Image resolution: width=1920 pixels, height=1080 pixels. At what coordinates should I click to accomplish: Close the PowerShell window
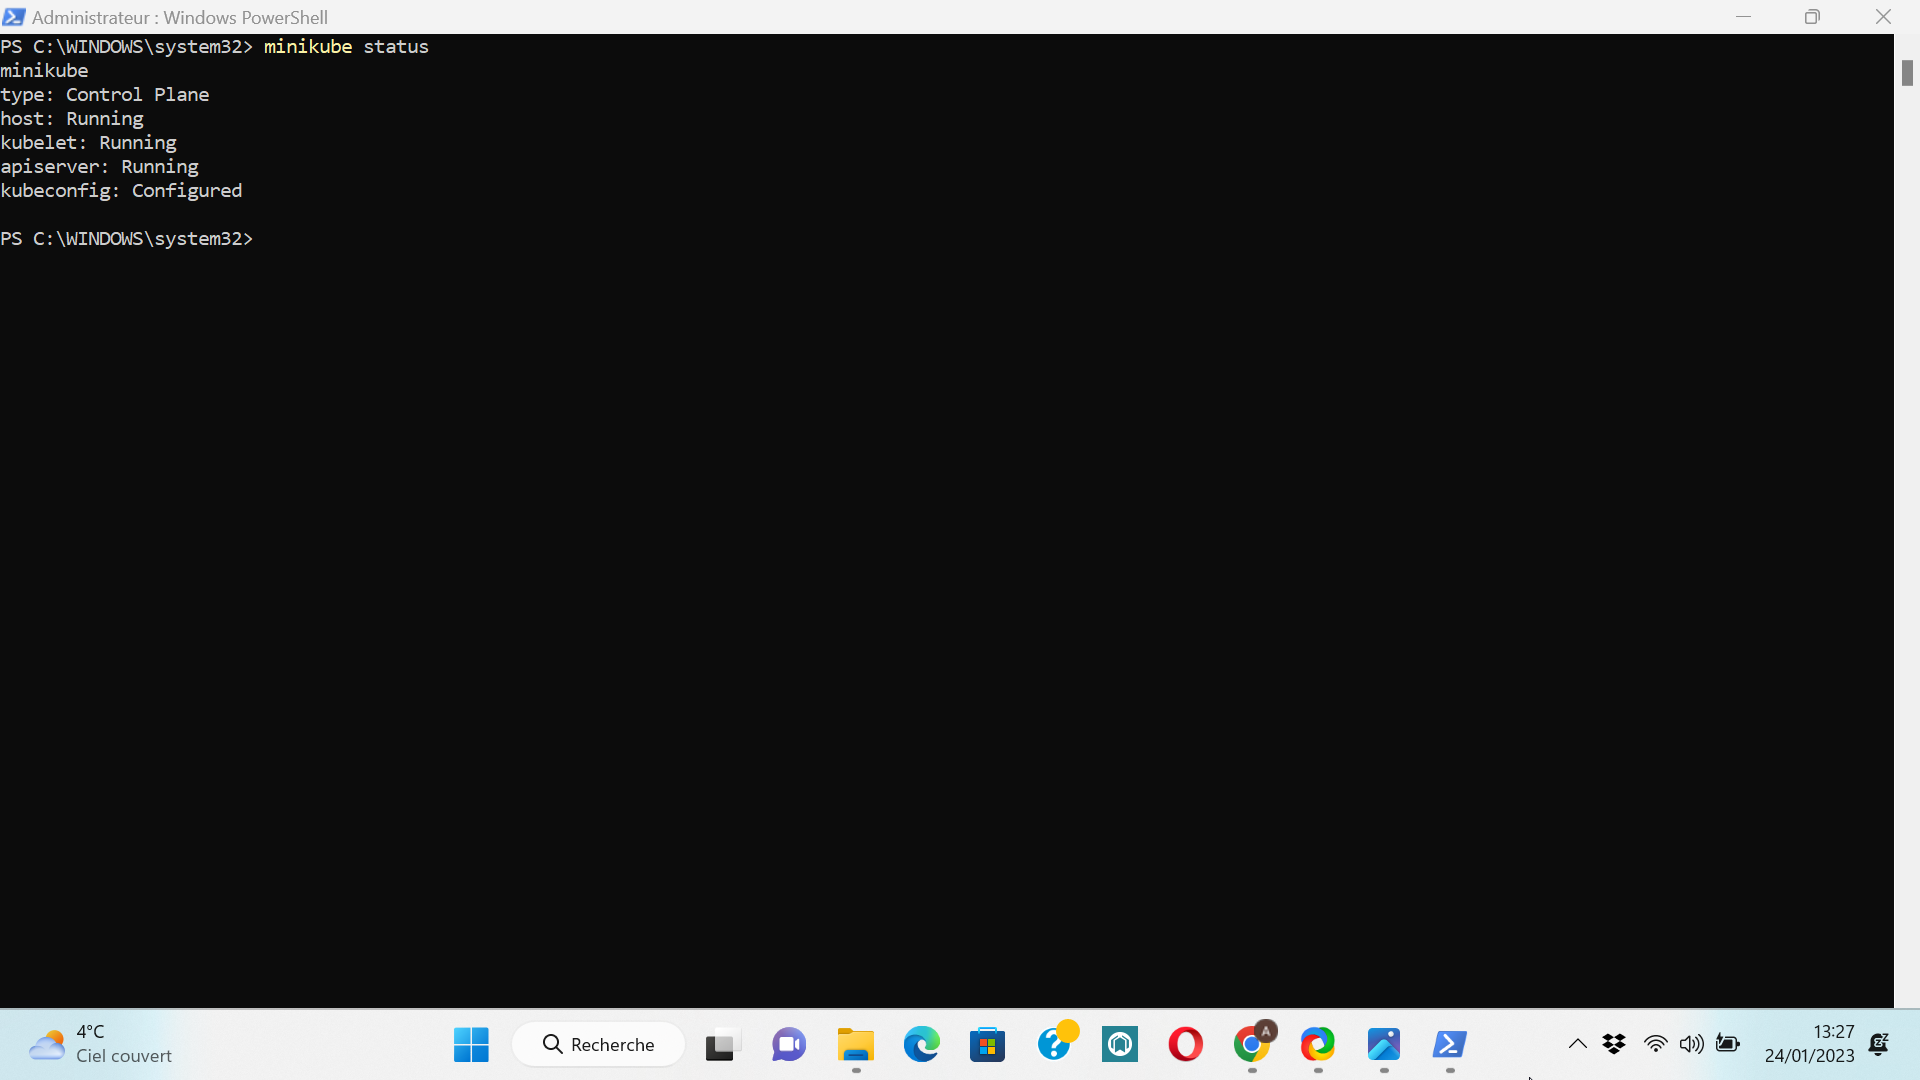click(x=1883, y=17)
